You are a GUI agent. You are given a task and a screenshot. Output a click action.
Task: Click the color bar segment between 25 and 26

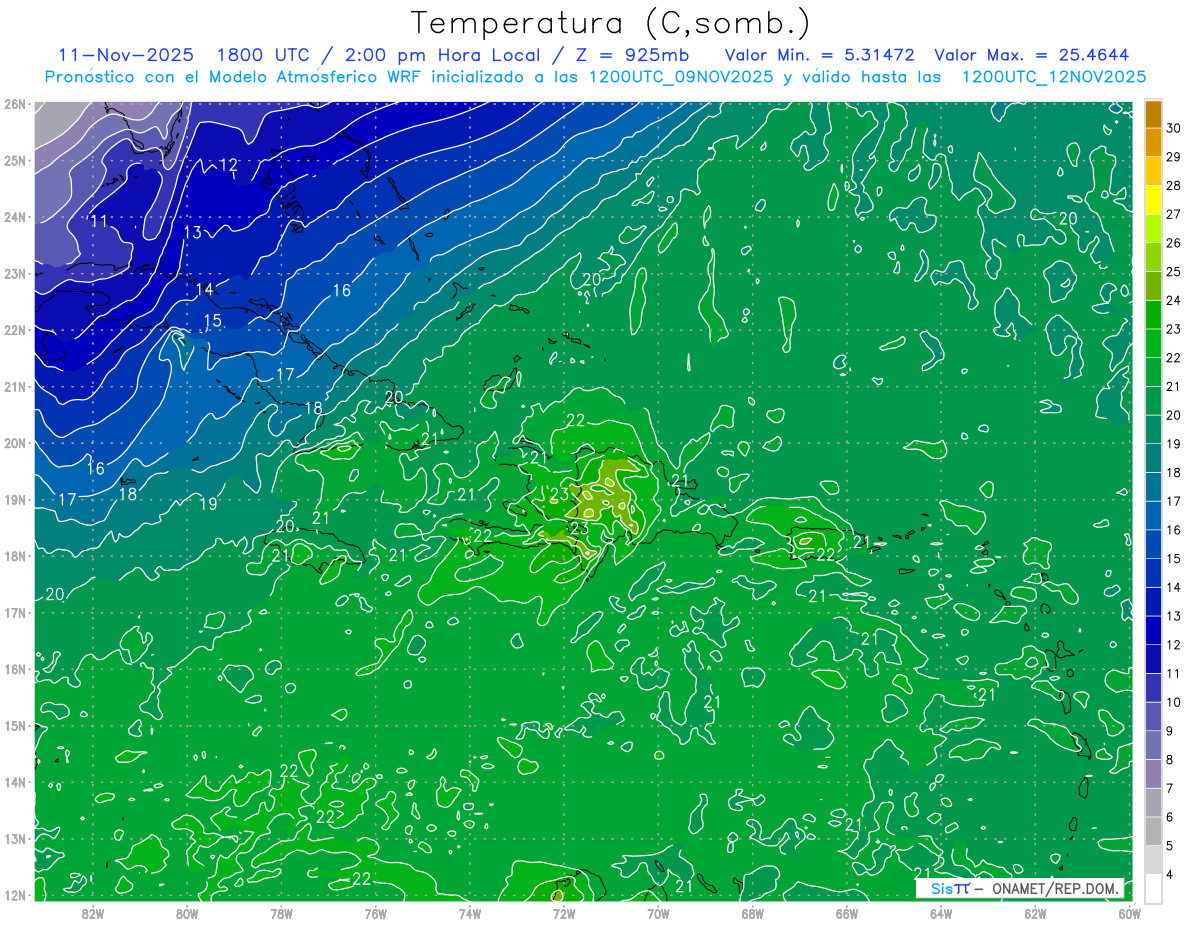[x=1153, y=257]
